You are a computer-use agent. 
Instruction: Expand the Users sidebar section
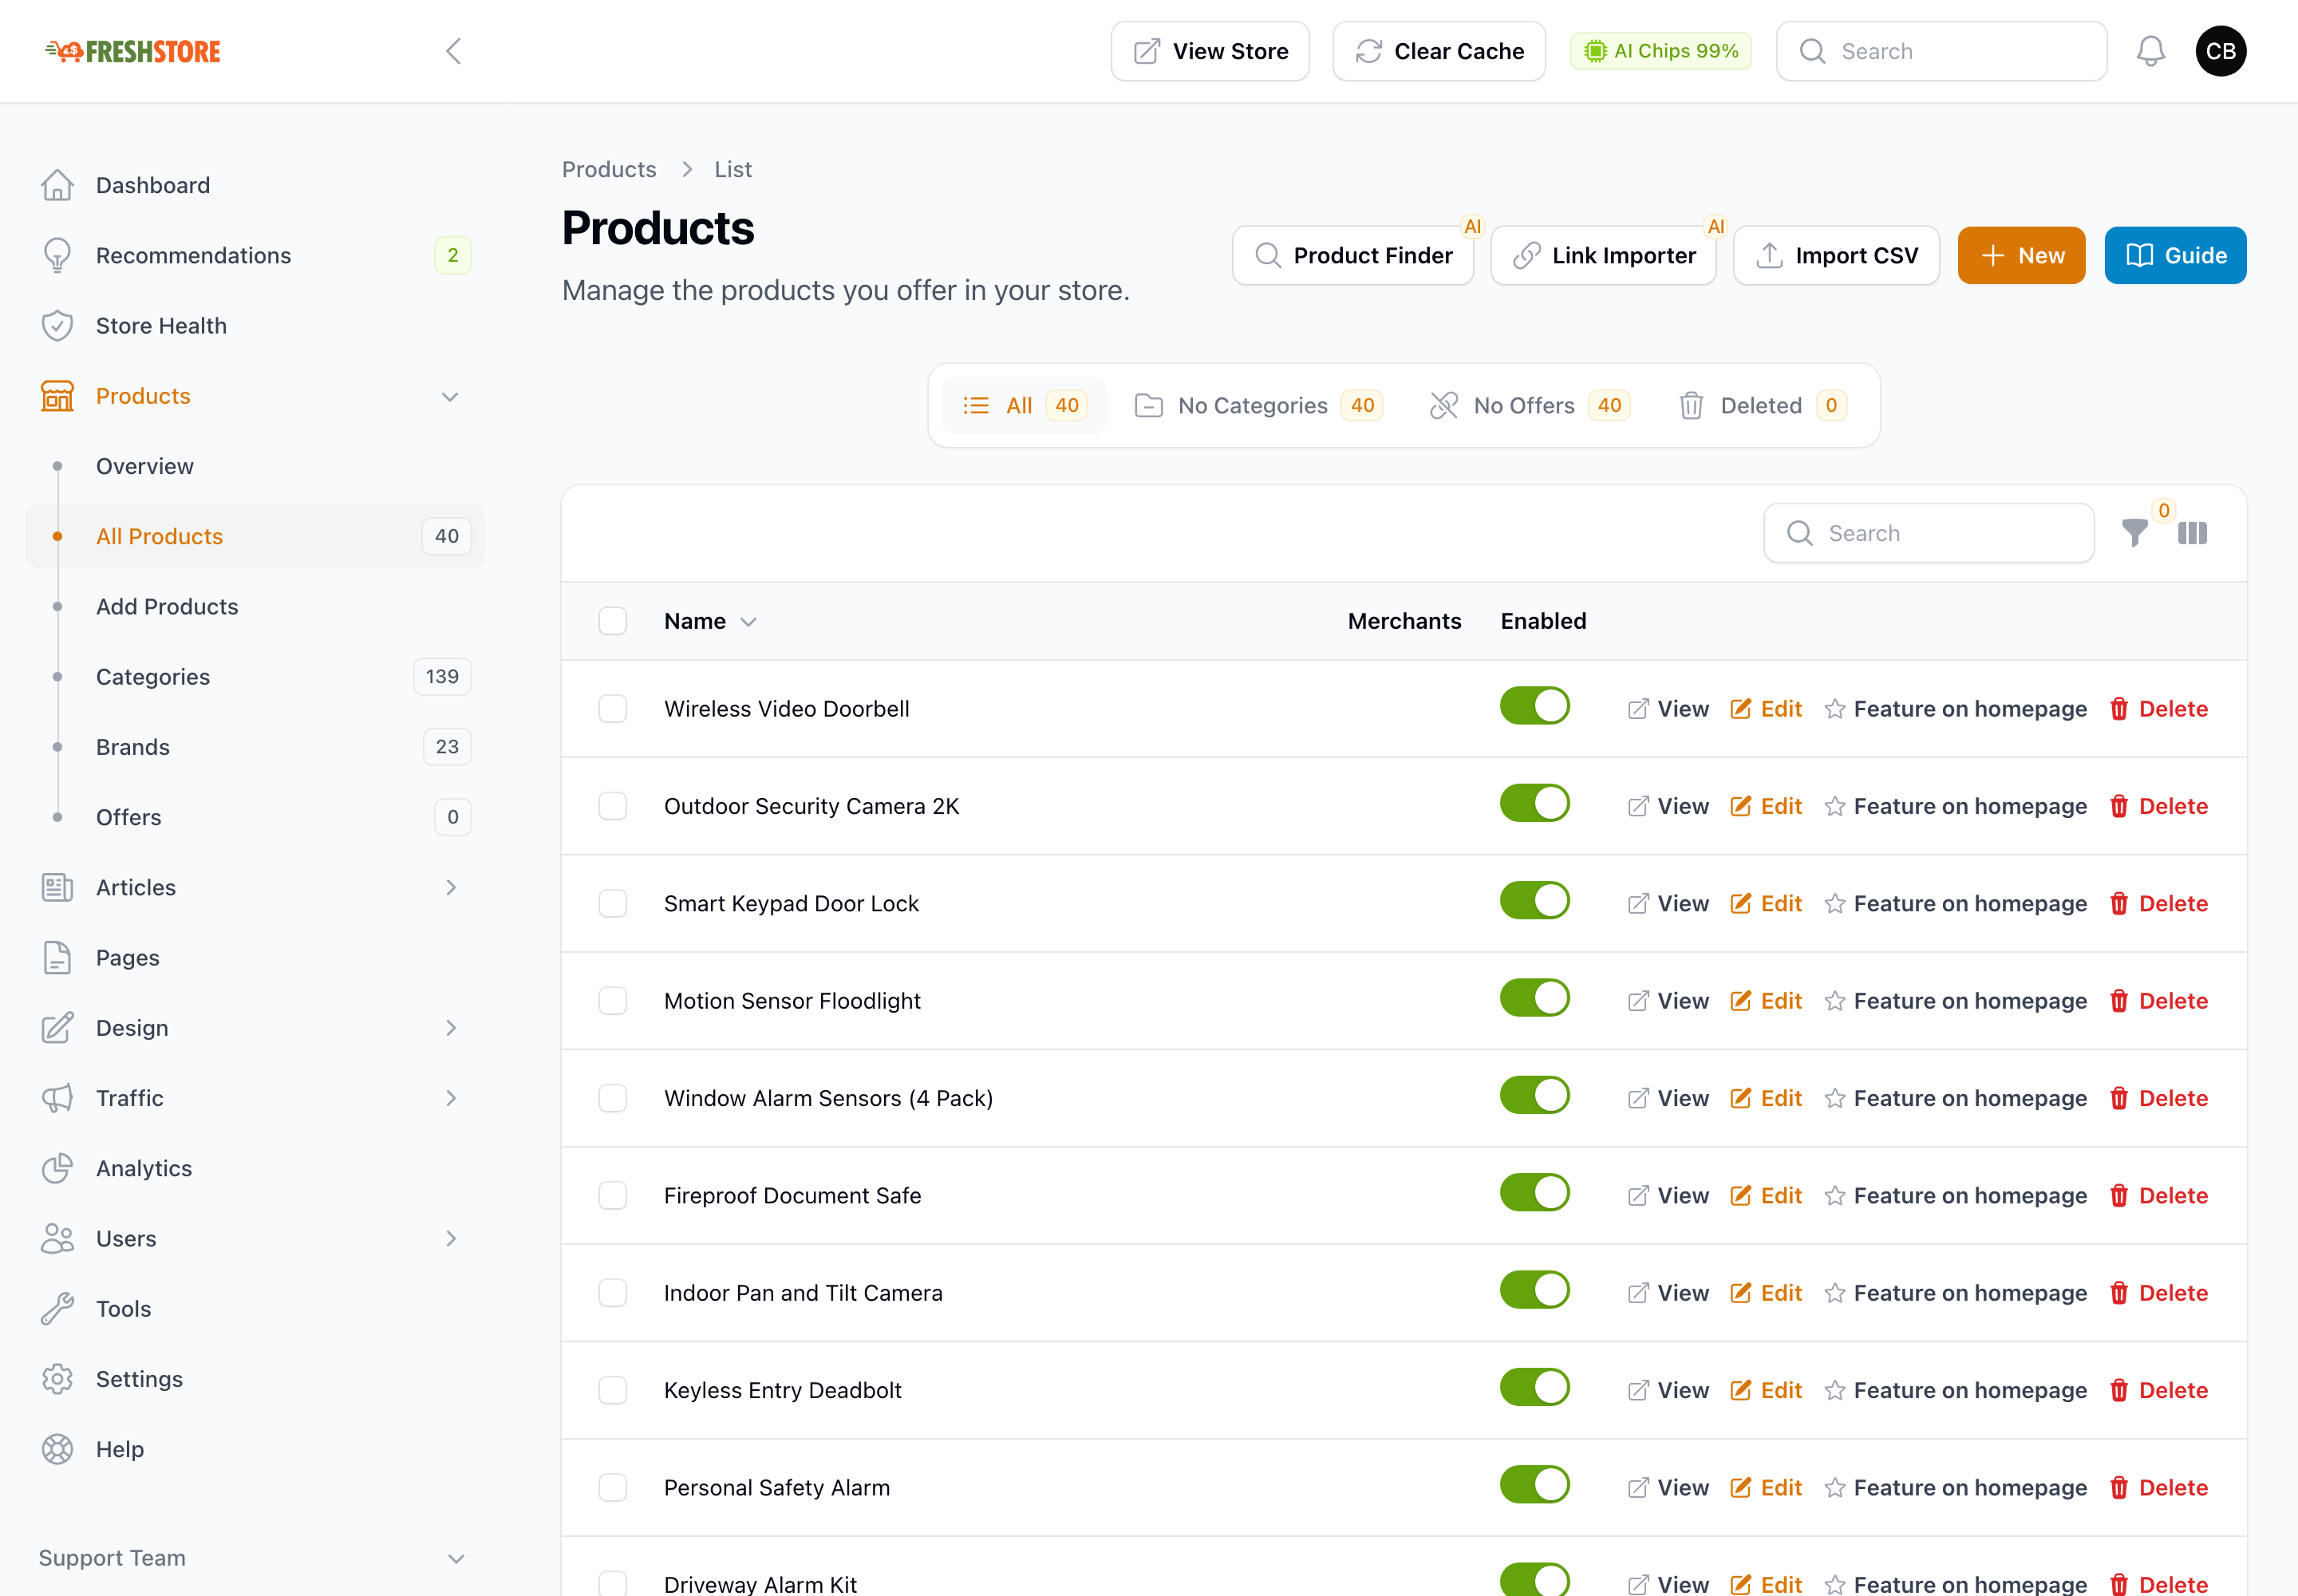click(x=451, y=1238)
